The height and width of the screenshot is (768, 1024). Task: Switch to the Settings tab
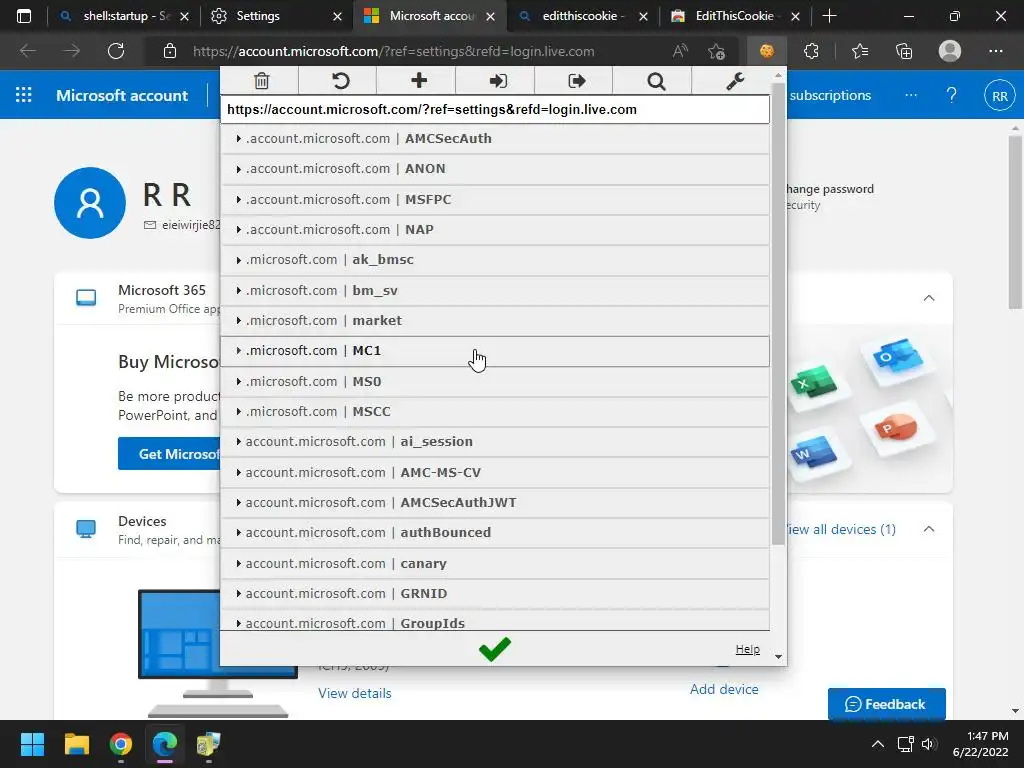274,16
